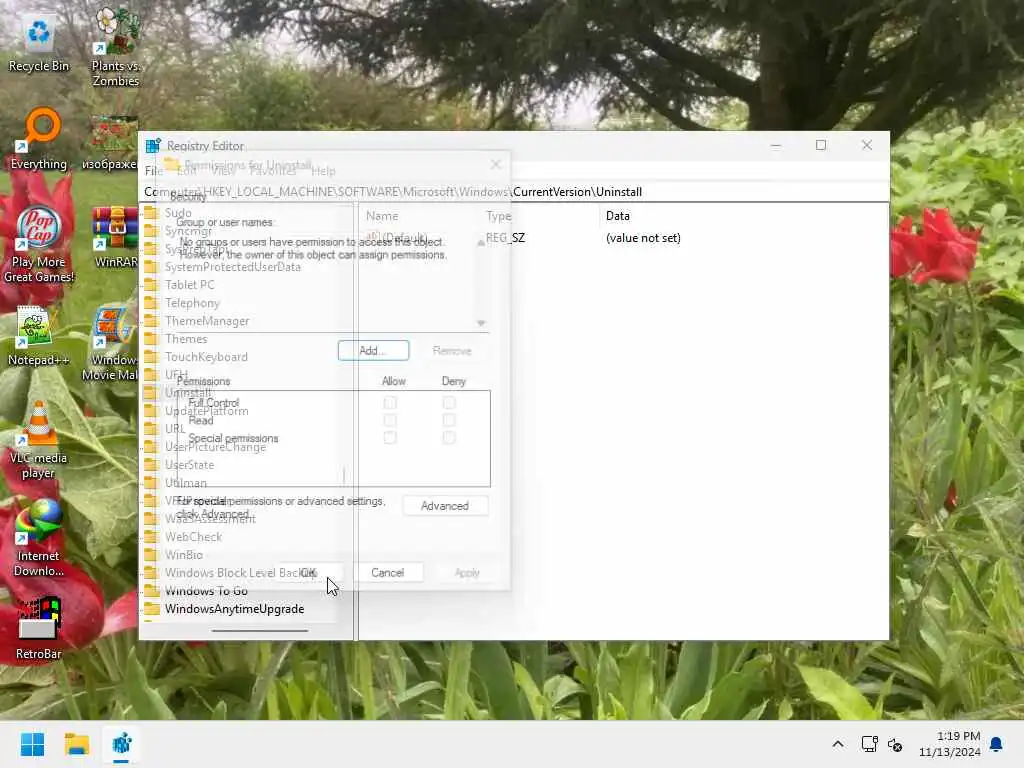Open the Everything search shortcut
This screenshot has width=1024, height=768.
(39, 139)
